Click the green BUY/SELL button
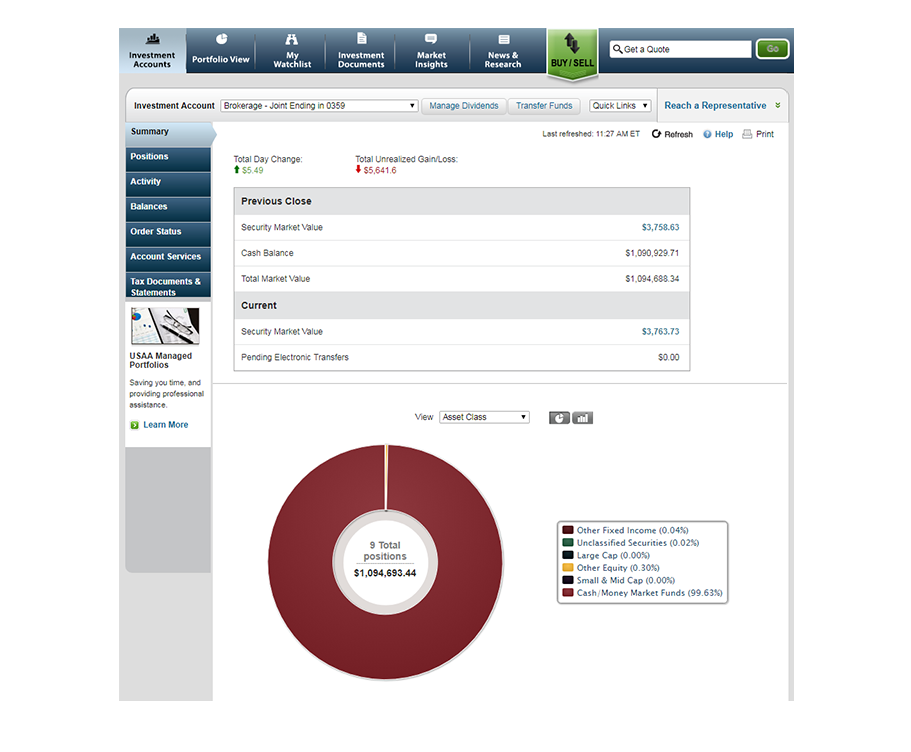Screen dimensions: 911x752 [572, 53]
